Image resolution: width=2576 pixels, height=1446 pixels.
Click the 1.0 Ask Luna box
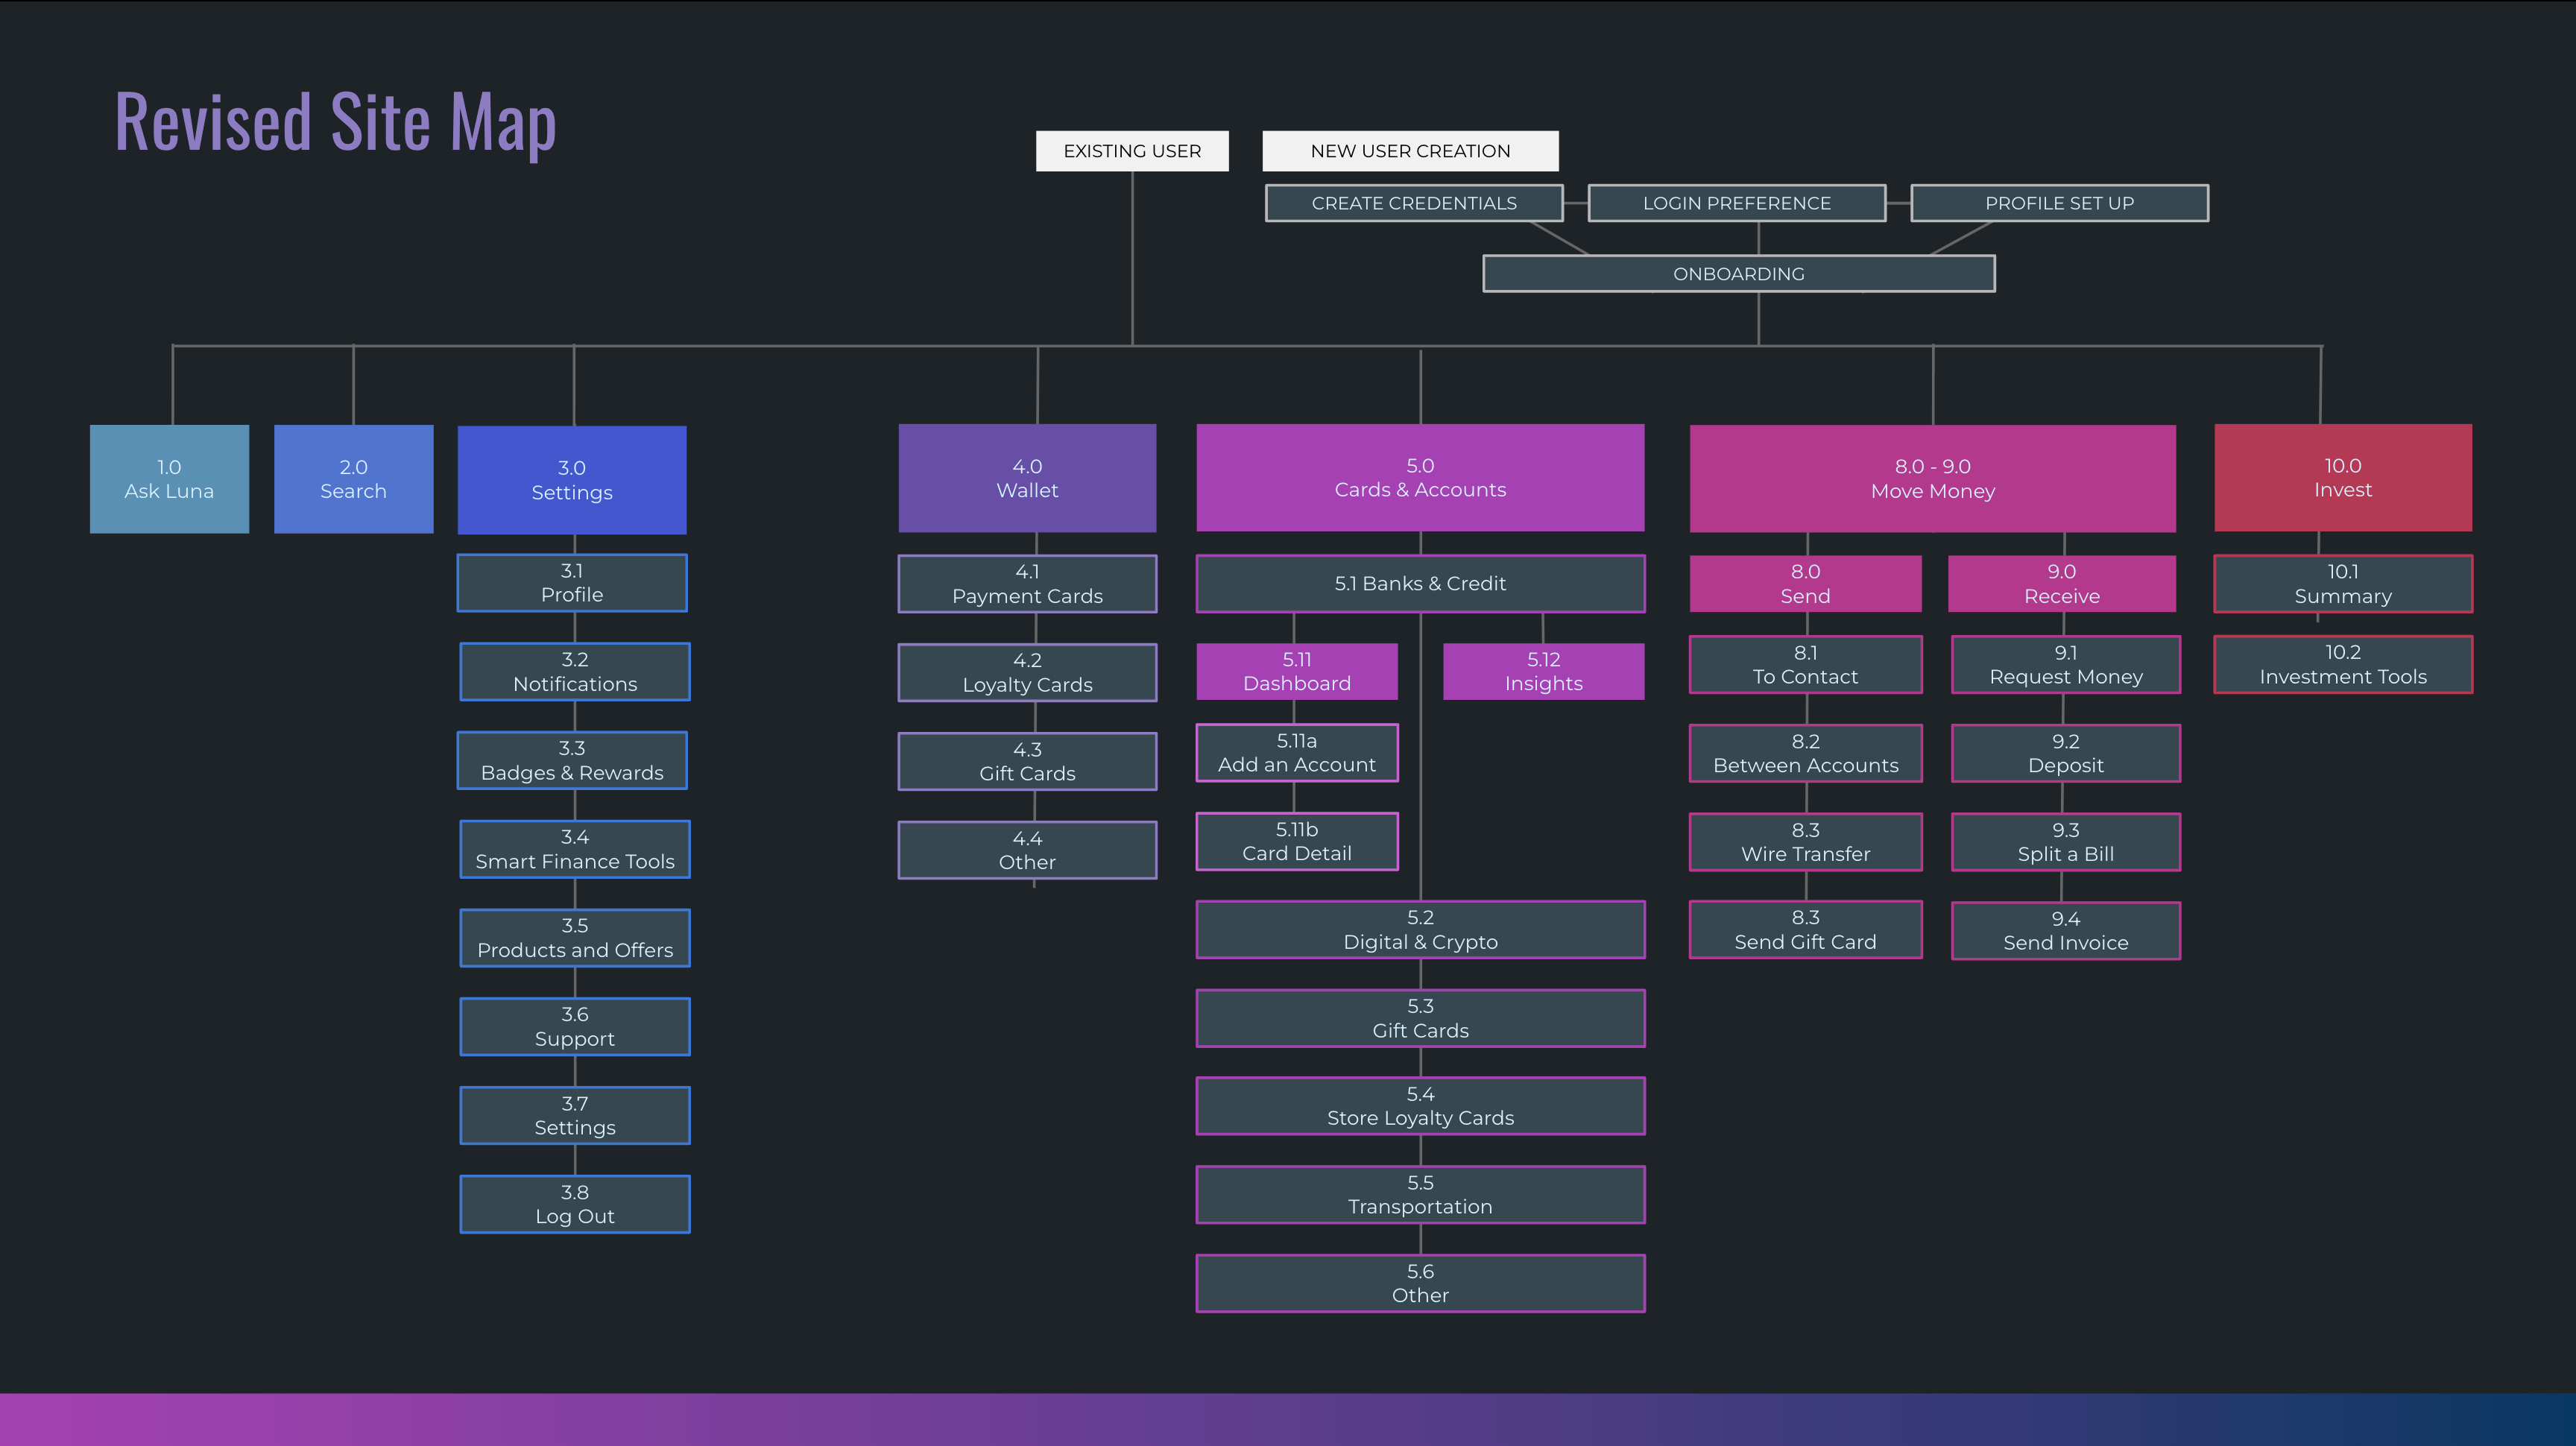(169, 479)
